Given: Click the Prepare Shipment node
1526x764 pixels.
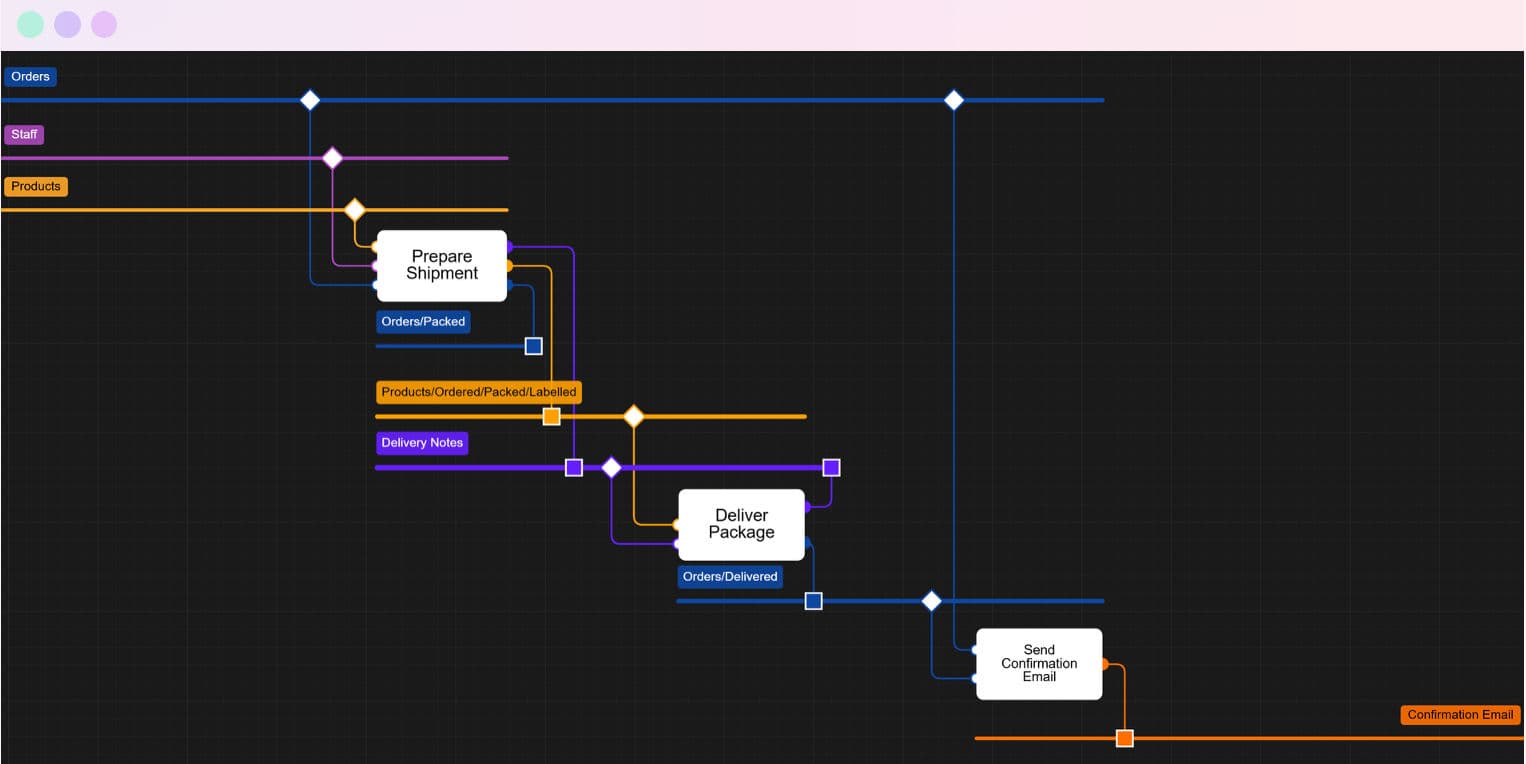Looking at the screenshot, I should [441, 265].
